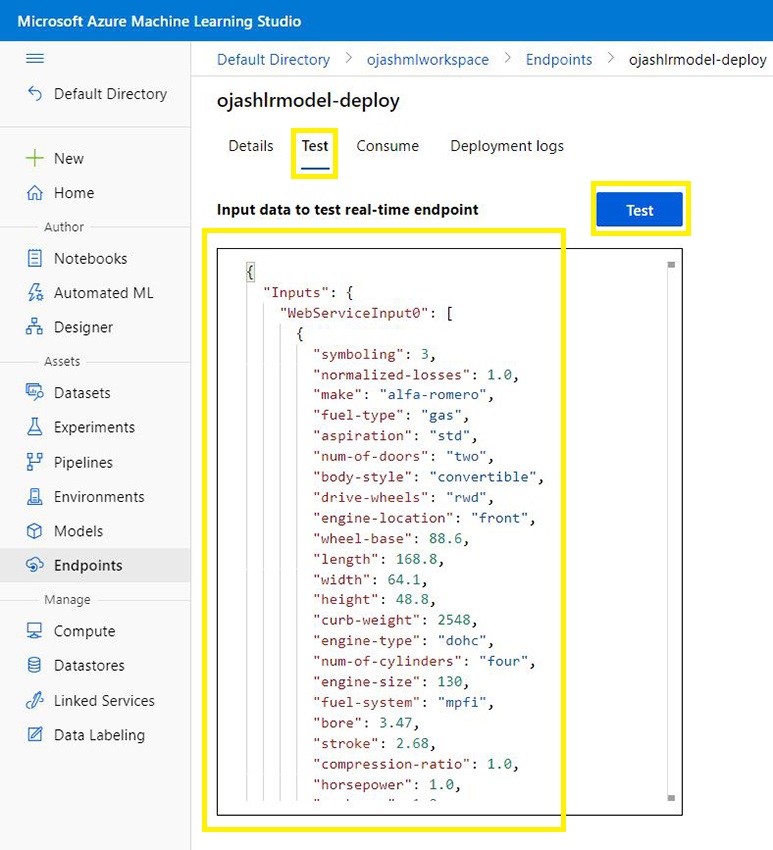Viewport: 773px width, 850px height.
Task: Go to Default Directory breadcrumb link
Action: 273,59
